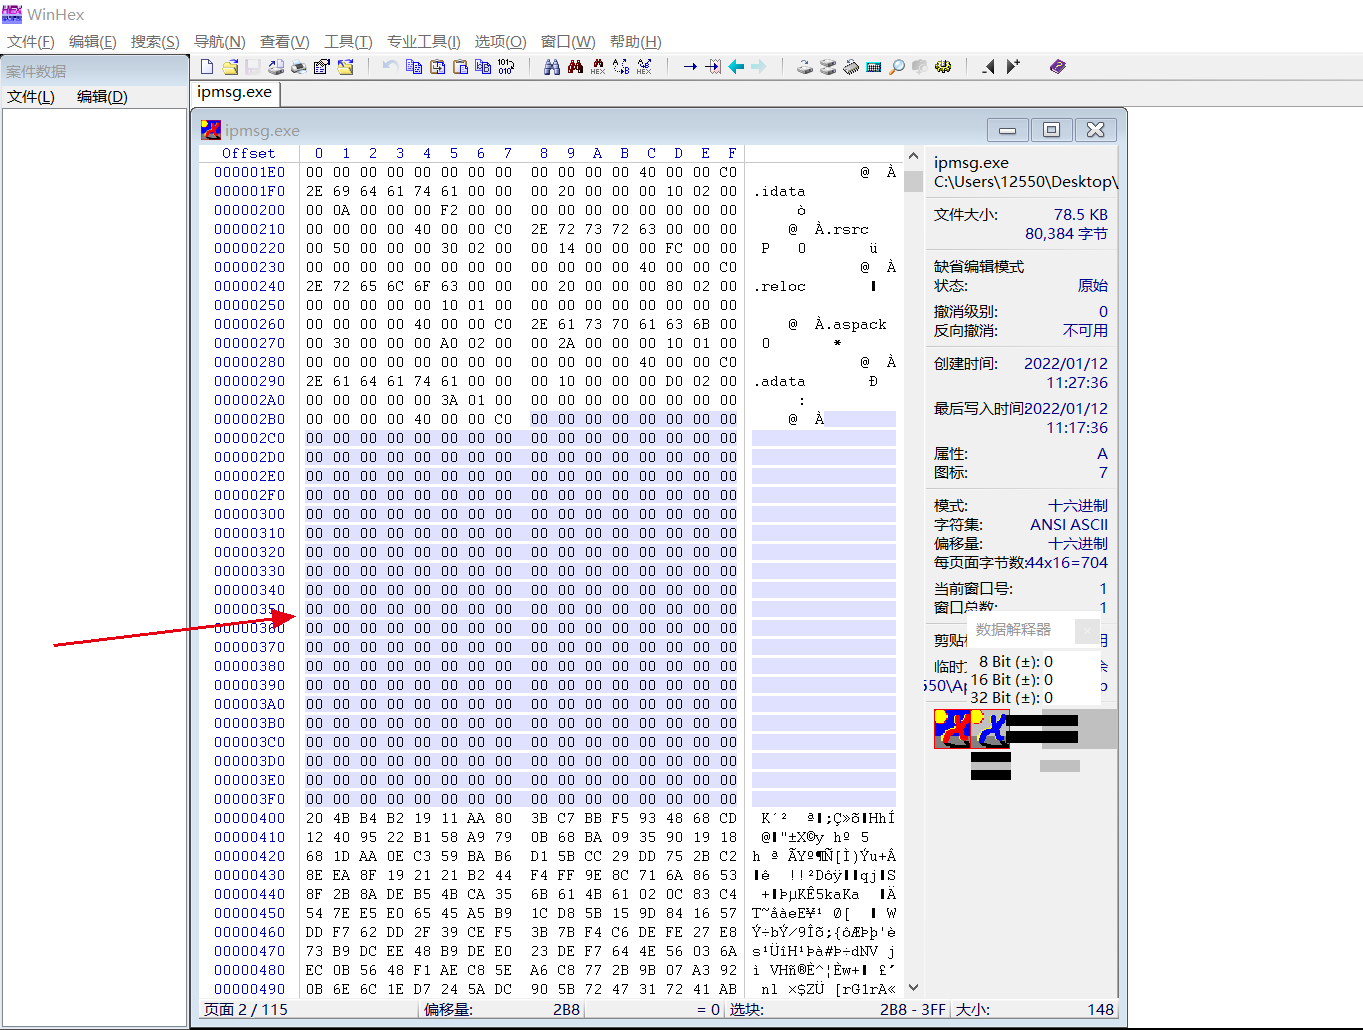Open the 帮助(H) menu
The width and height of the screenshot is (1363, 1030).
(x=636, y=41)
